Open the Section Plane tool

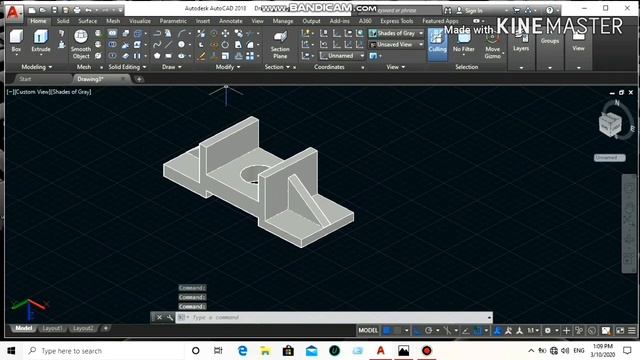tap(280, 44)
